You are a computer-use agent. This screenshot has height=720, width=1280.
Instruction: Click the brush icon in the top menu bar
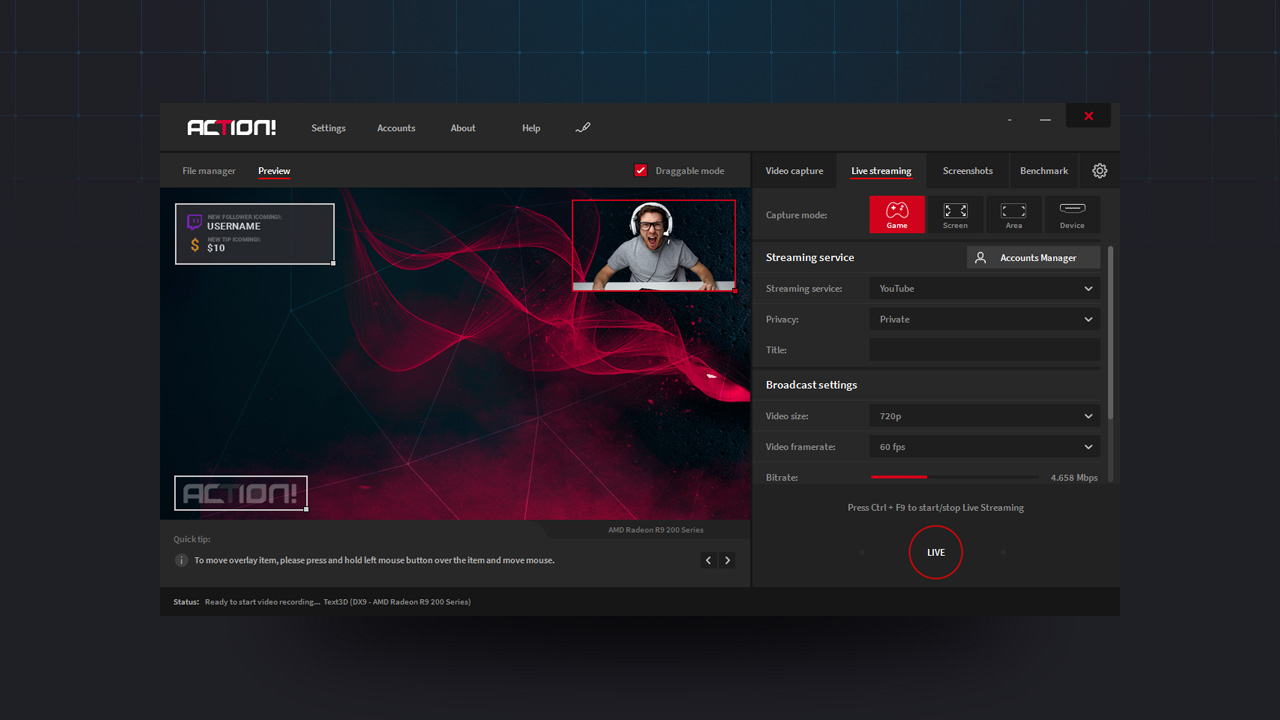583,127
